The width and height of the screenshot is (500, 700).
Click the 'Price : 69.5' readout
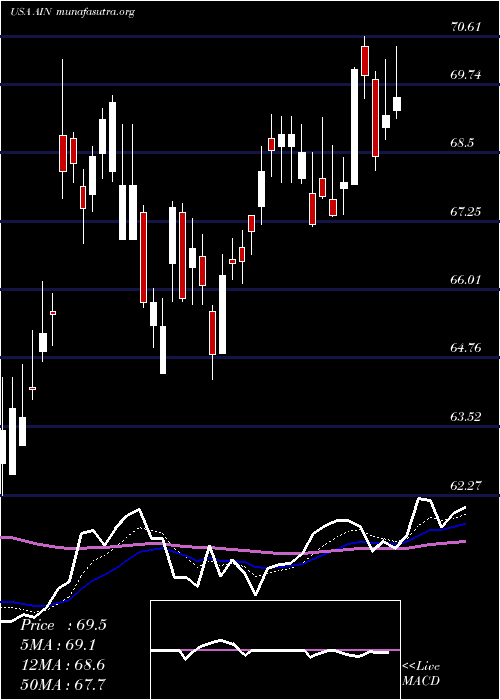63,625
